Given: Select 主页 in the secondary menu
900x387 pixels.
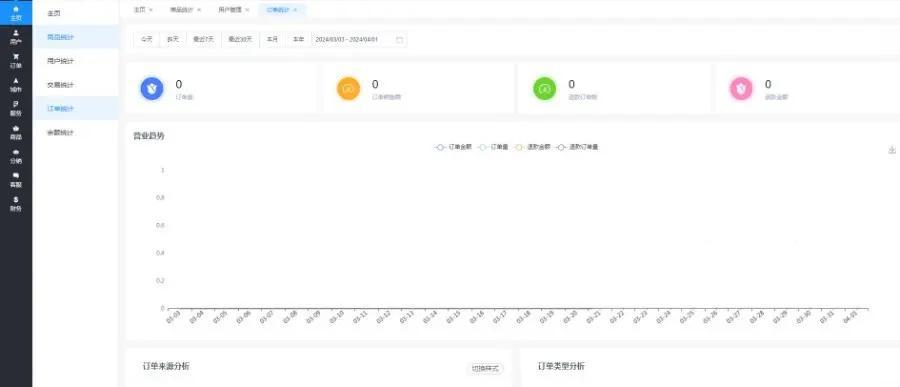Looking at the screenshot, I should [x=76, y=13].
